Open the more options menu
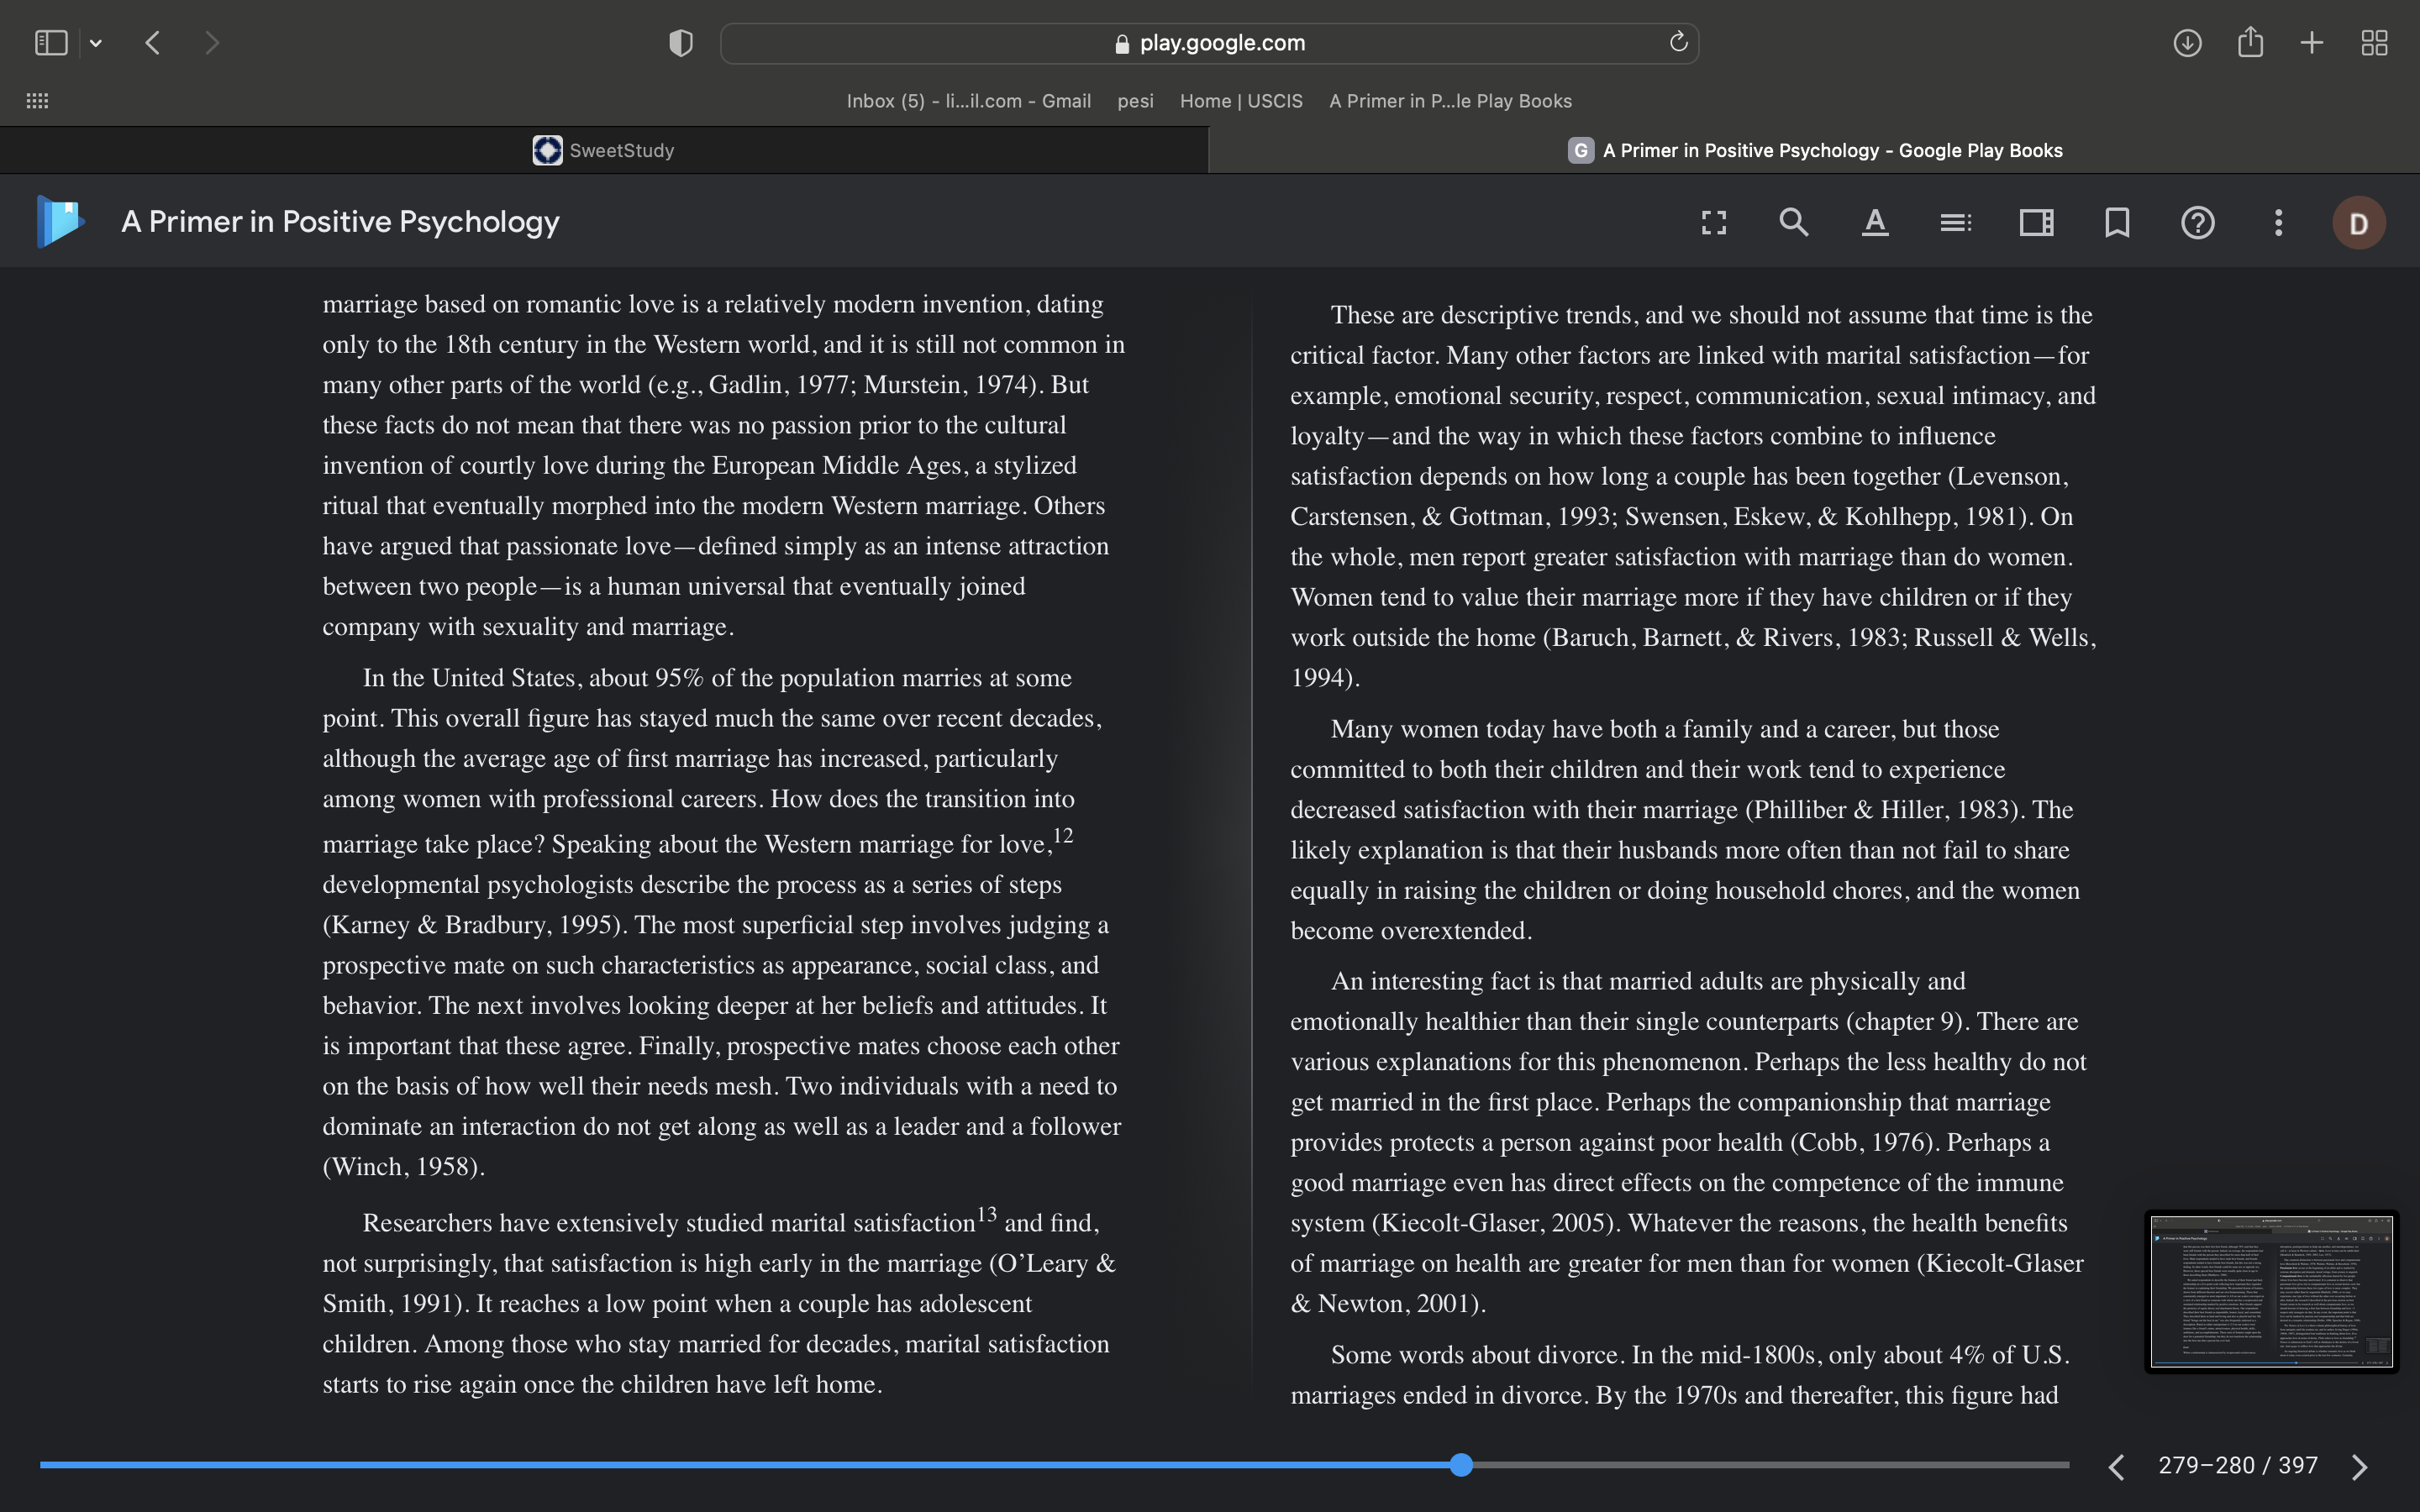Image resolution: width=2420 pixels, height=1512 pixels. [x=2278, y=222]
